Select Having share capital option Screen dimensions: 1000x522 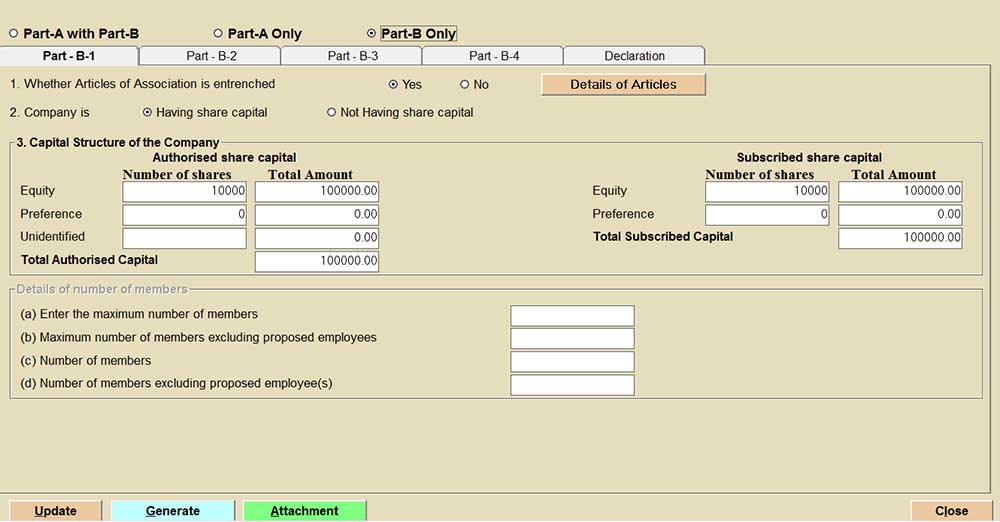(148, 113)
